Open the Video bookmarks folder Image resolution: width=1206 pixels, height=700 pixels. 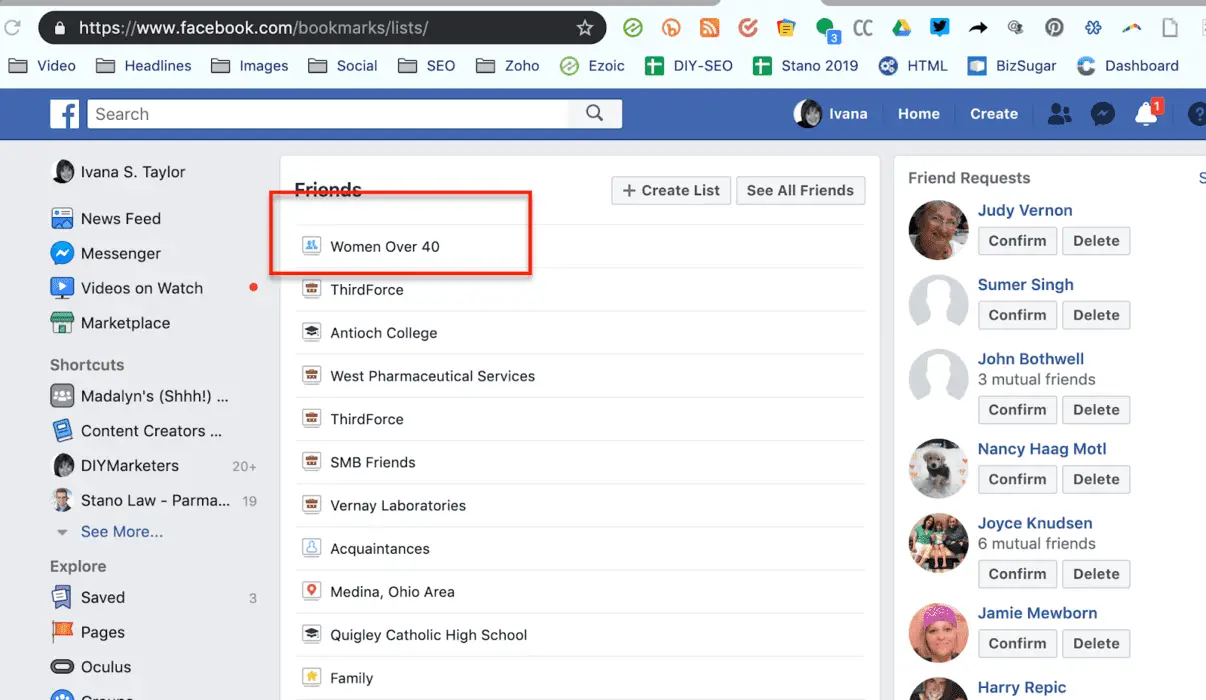42,66
